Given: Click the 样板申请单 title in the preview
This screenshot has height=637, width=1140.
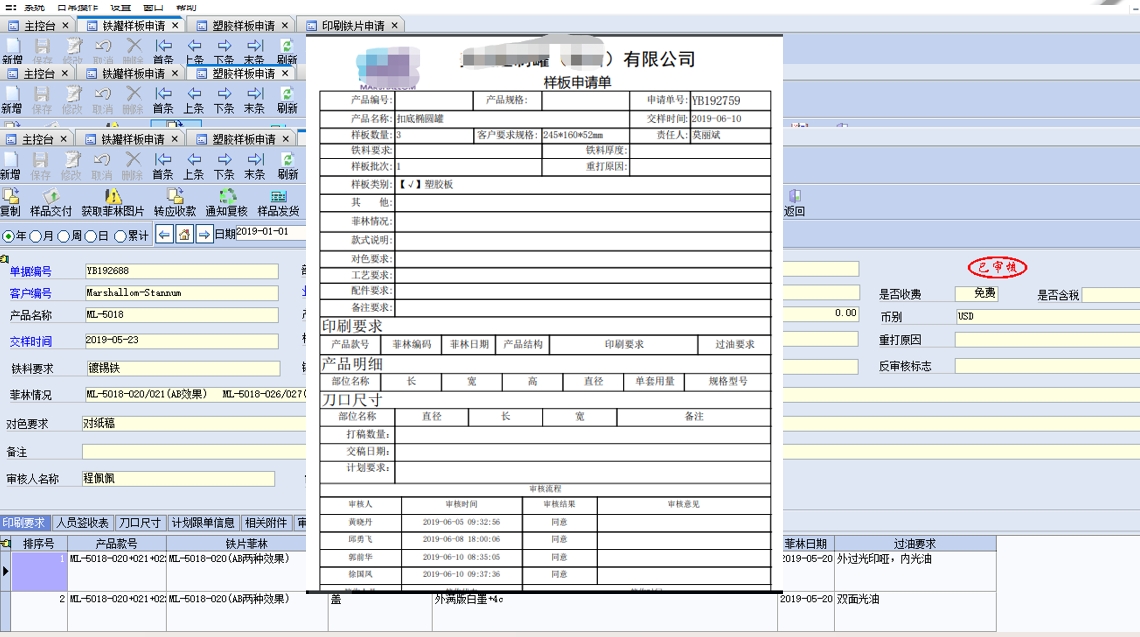Looking at the screenshot, I should (x=577, y=82).
